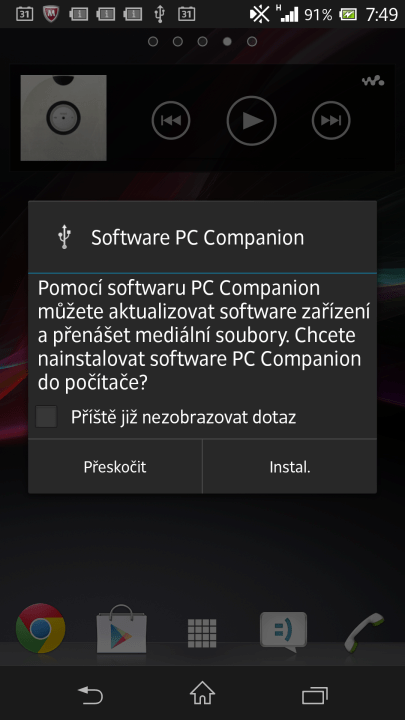The image size is (405, 720).
Task: Open the phone dialer handset icon
Action: [364, 631]
